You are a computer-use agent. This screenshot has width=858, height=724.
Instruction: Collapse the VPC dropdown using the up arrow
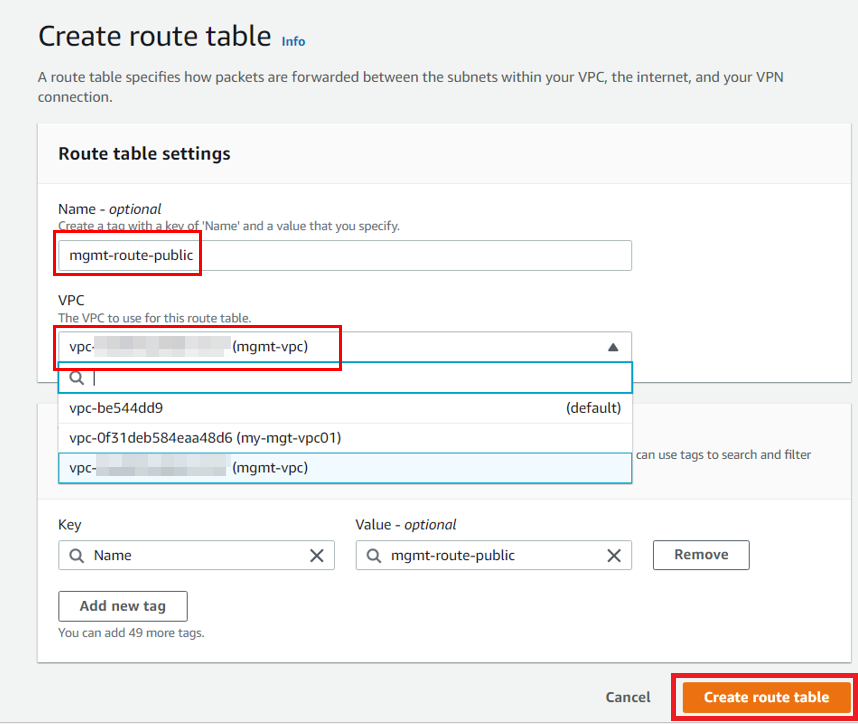click(613, 347)
